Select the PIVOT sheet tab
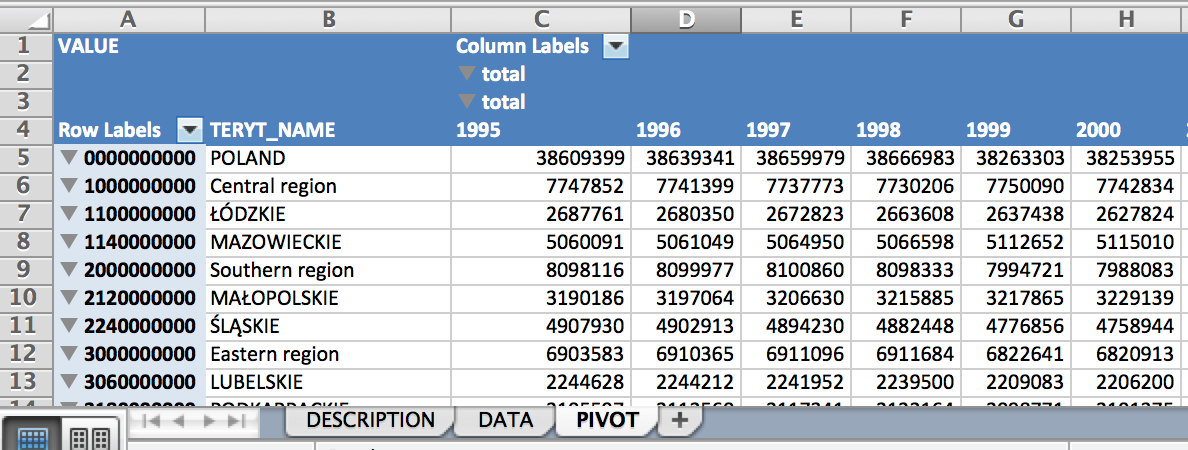The image size is (1188, 450). [607, 420]
